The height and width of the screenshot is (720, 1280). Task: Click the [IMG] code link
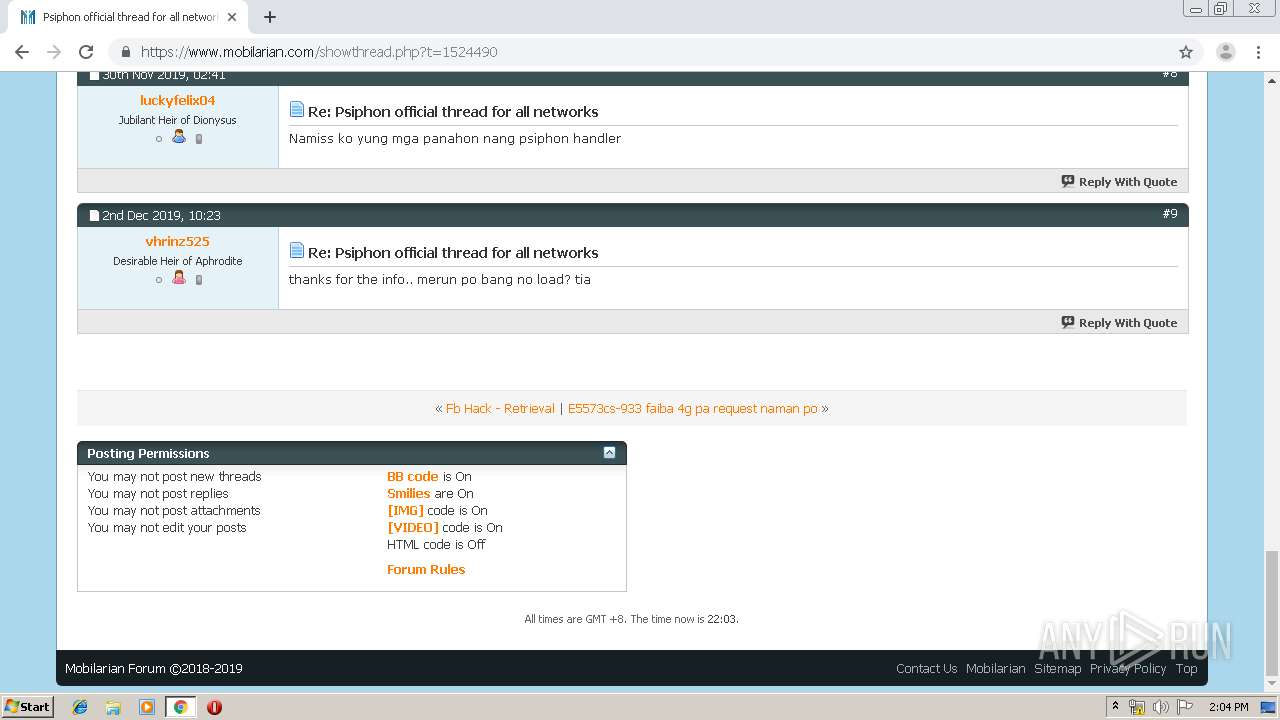click(405, 511)
